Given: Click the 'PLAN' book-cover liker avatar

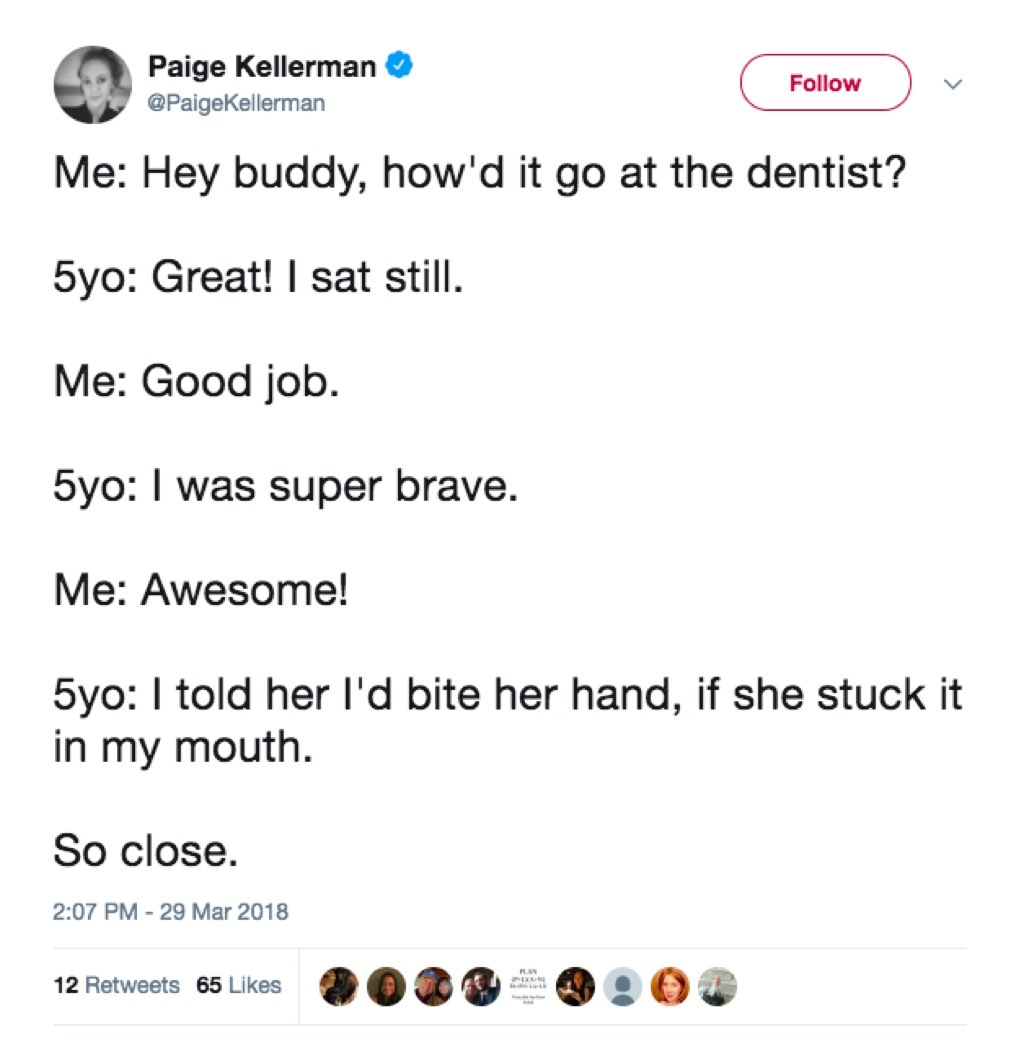Looking at the screenshot, I should click(x=529, y=986).
